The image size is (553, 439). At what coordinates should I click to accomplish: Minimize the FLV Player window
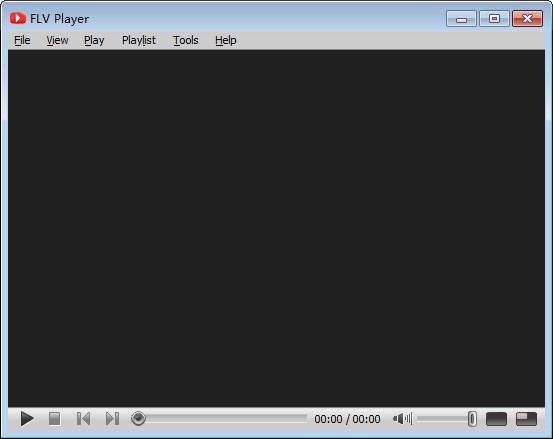click(461, 19)
